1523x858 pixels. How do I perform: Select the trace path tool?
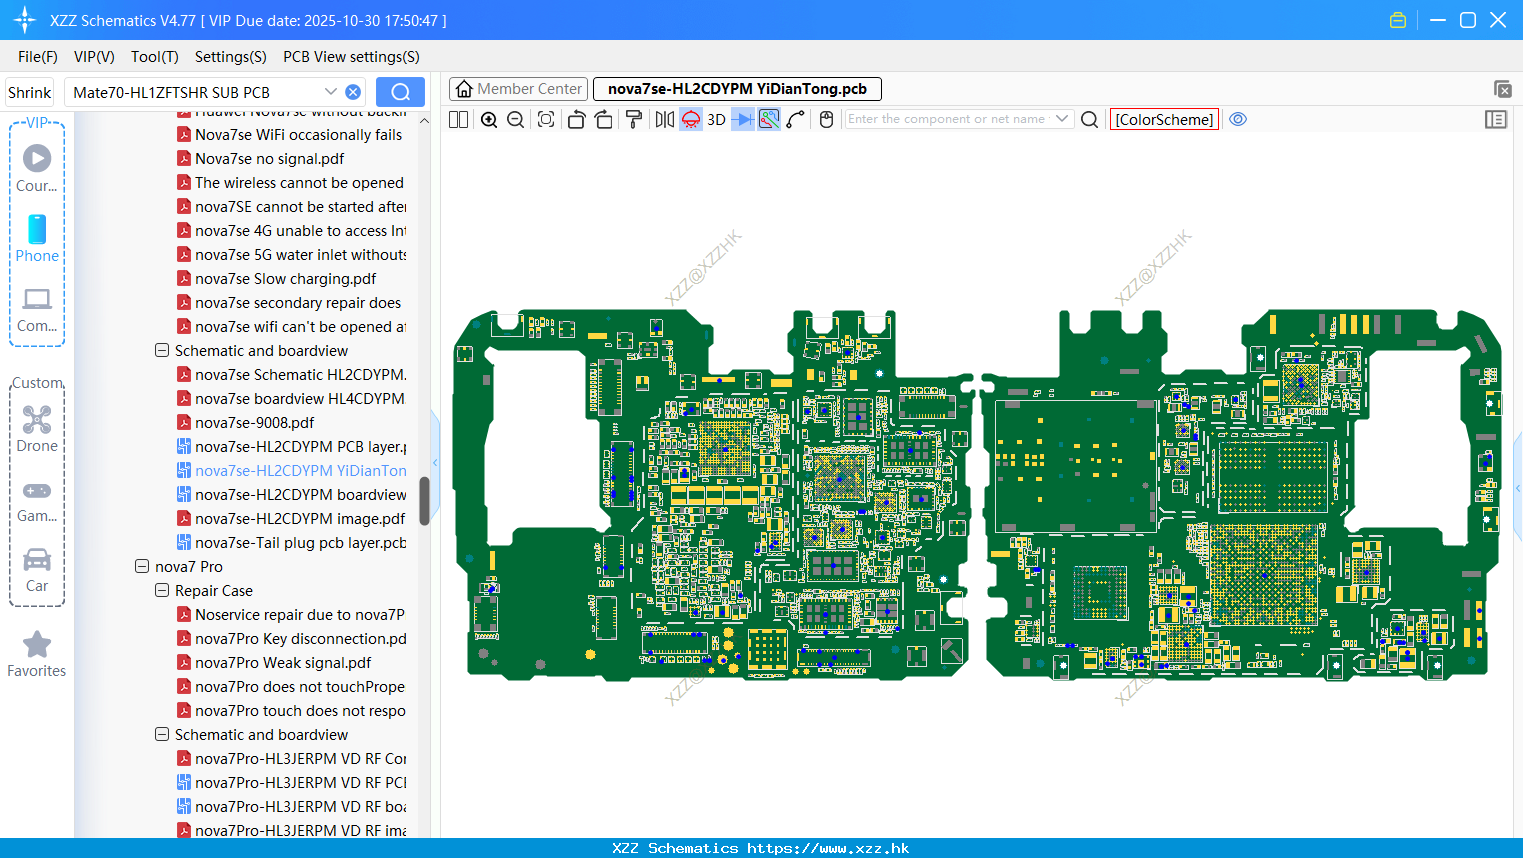[796, 119]
